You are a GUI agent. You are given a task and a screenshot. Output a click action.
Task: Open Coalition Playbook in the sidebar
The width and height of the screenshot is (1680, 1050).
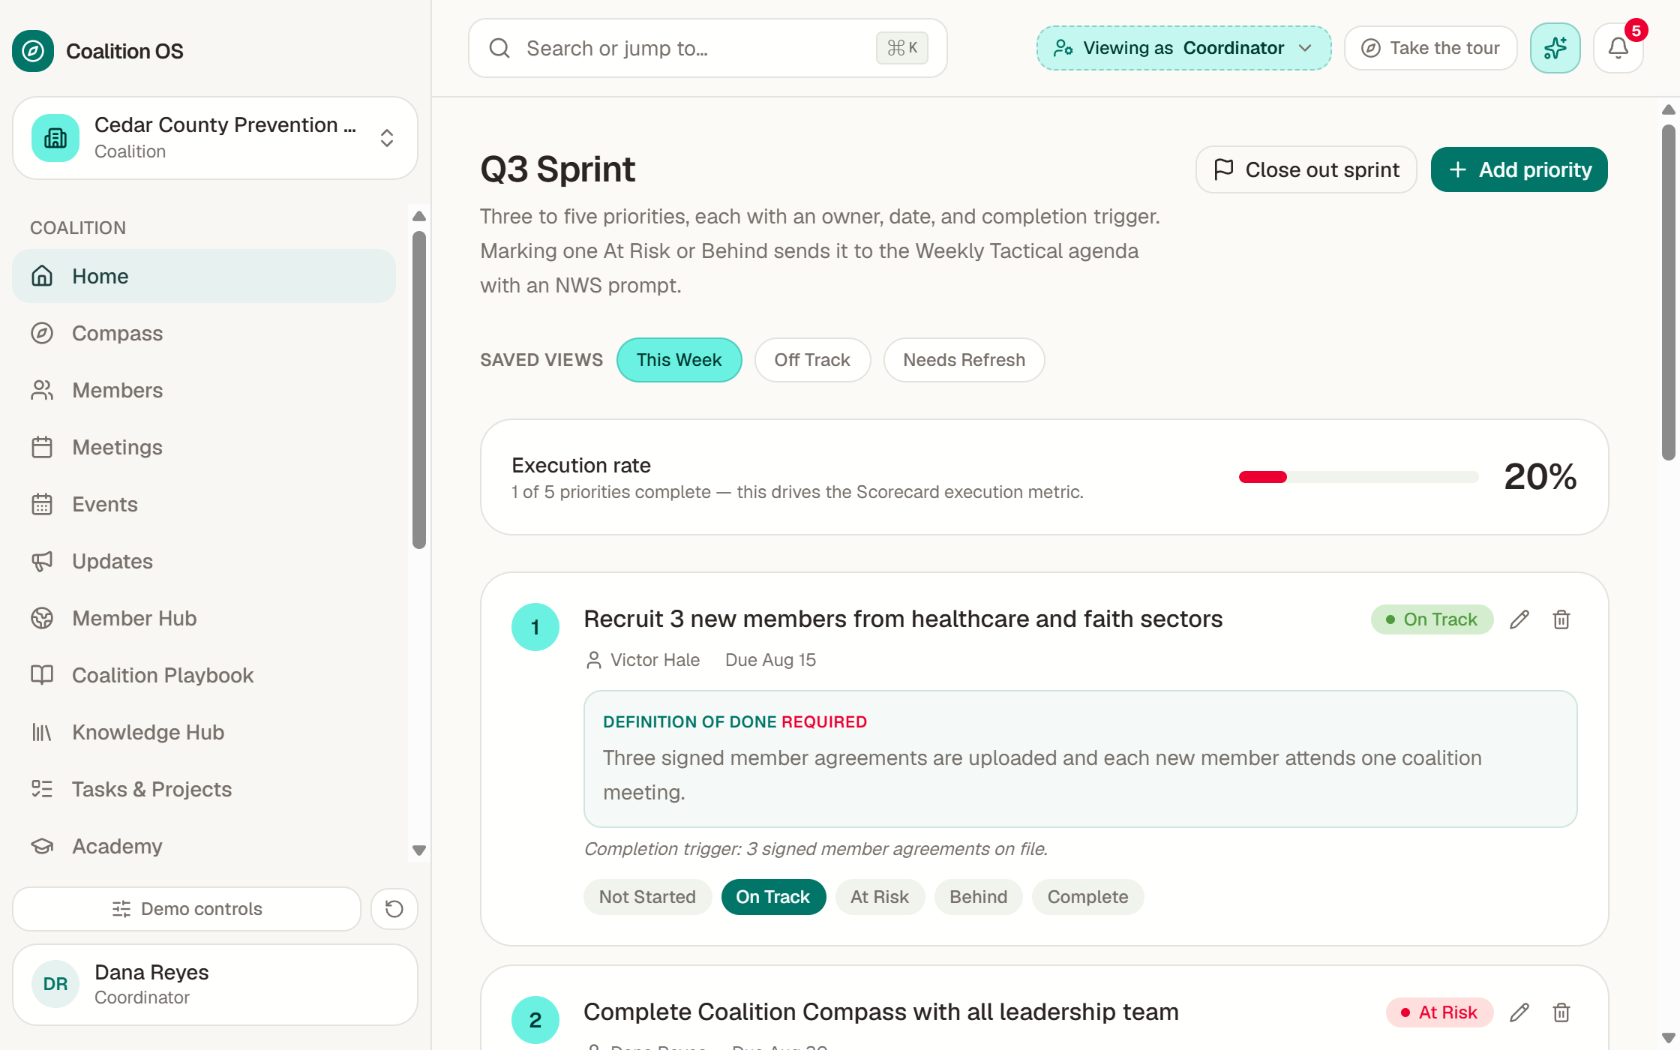pyautogui.click(x=204, y=675)
